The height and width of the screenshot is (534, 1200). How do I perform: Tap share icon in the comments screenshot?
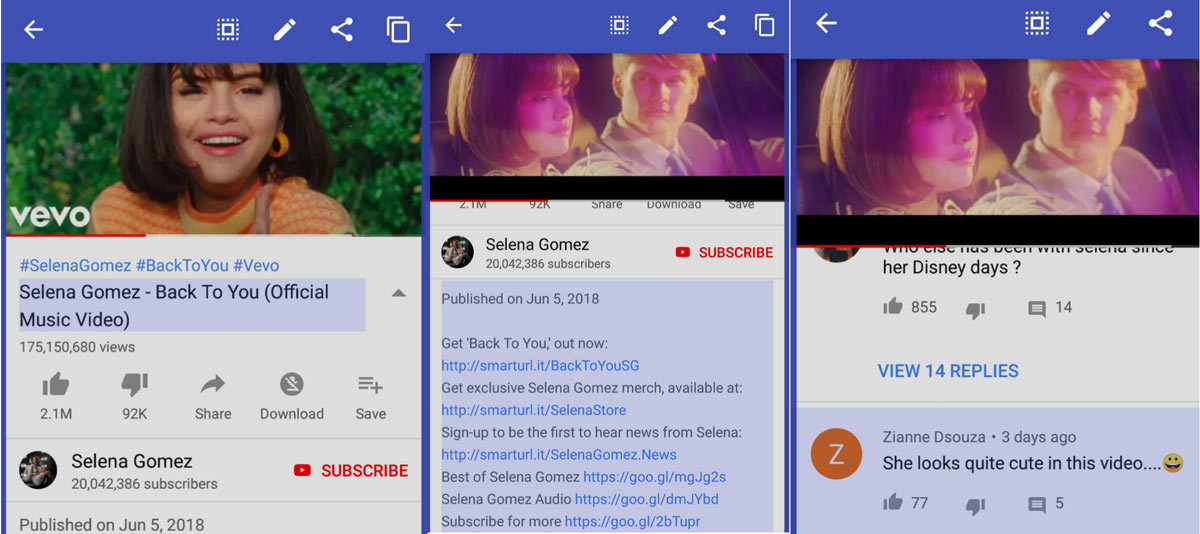(x=1160, y=23)
